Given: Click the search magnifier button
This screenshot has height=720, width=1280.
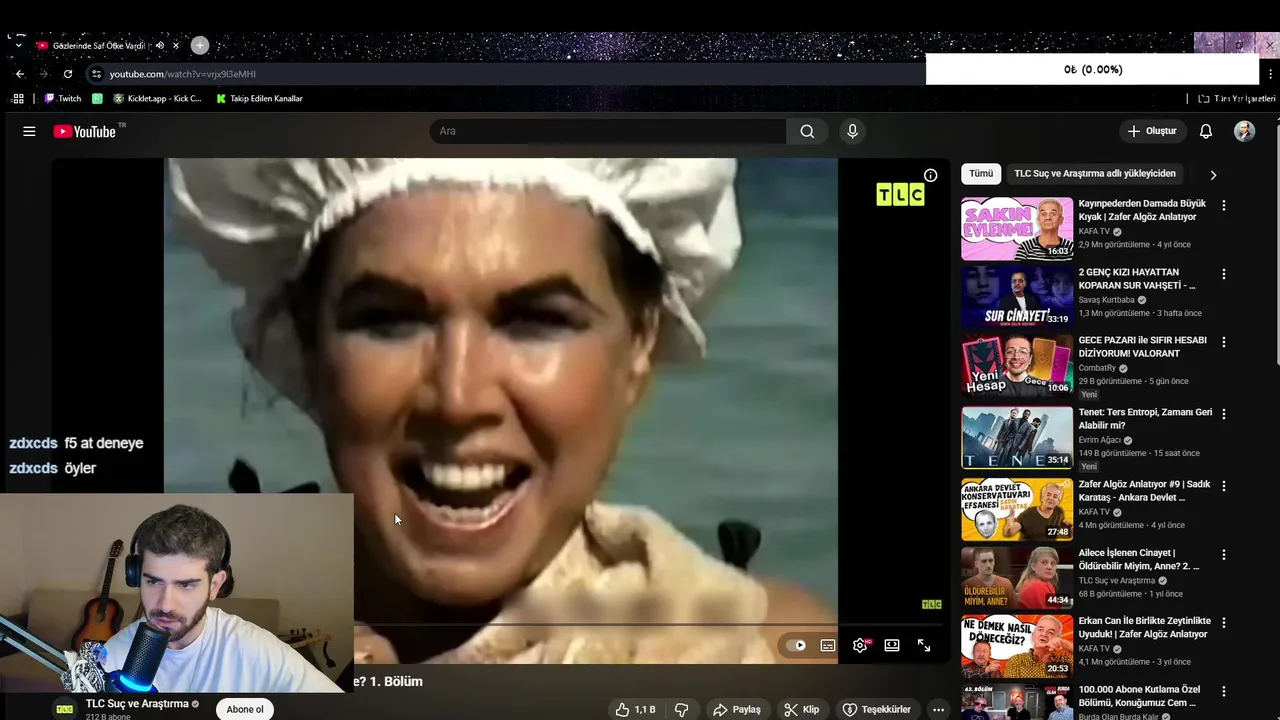Looking at the screenshot, I should (807, 131).
